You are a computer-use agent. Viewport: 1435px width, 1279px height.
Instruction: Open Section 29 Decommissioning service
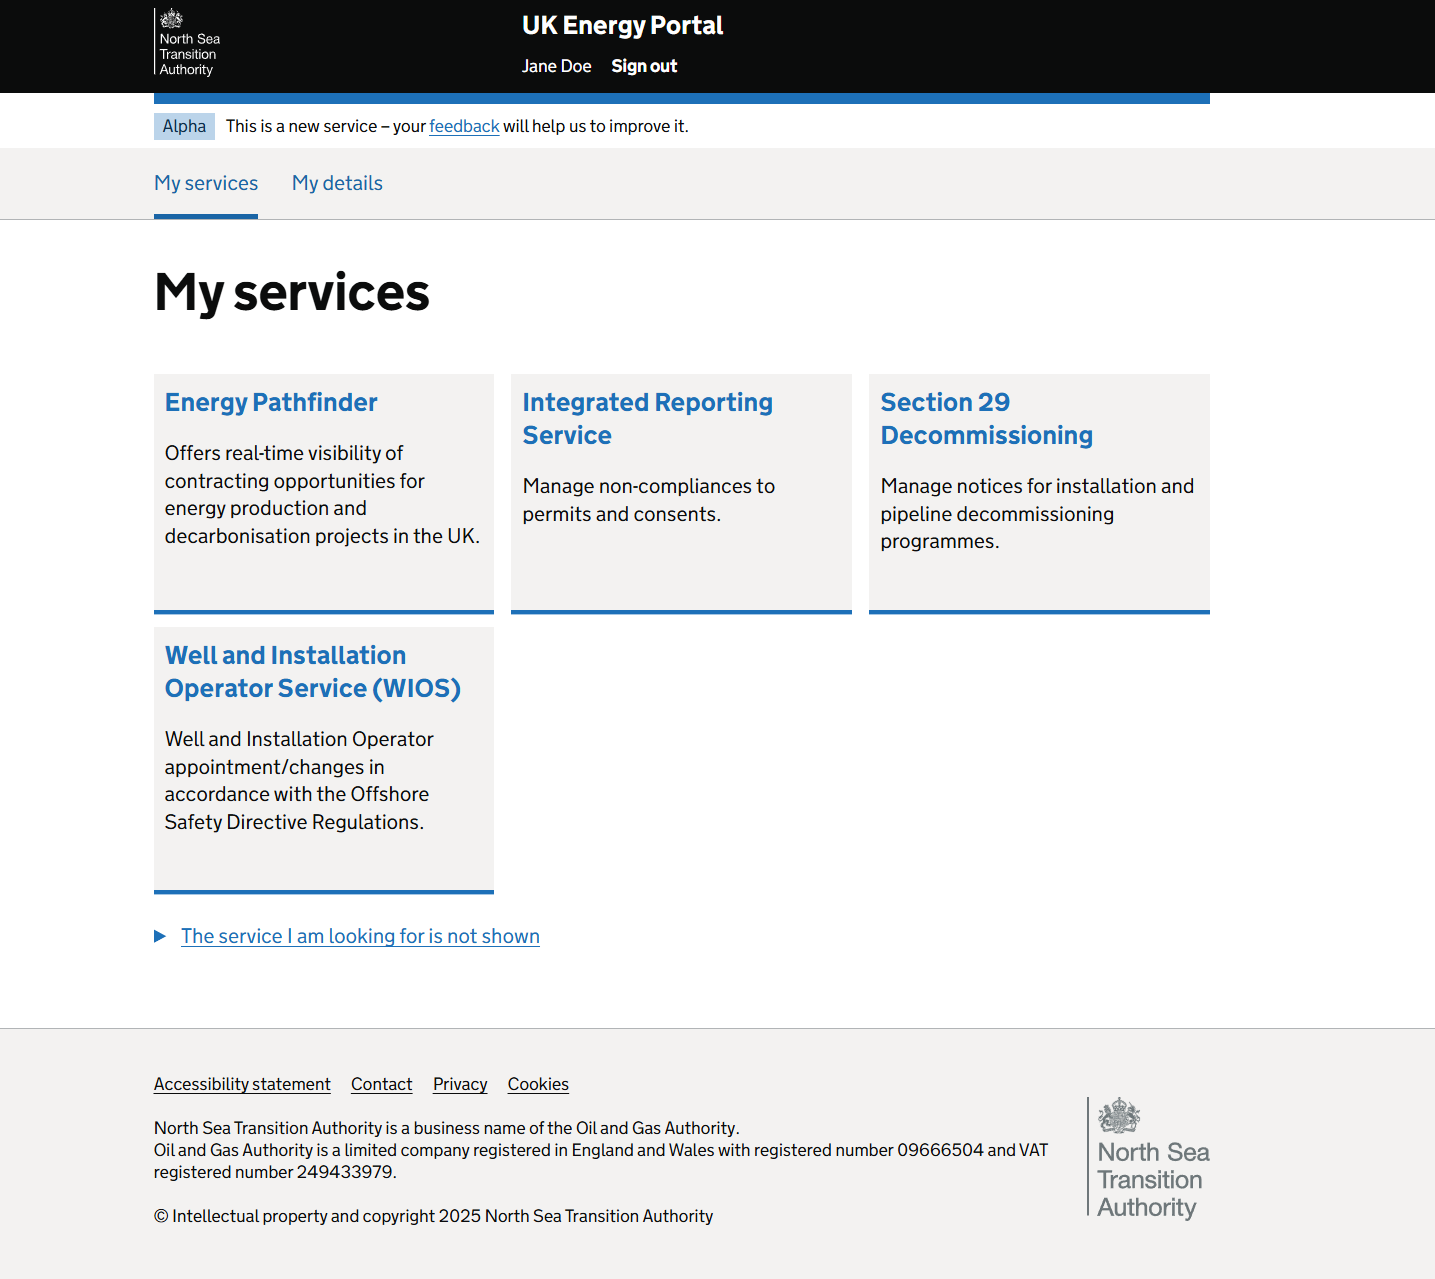point(986,418)
